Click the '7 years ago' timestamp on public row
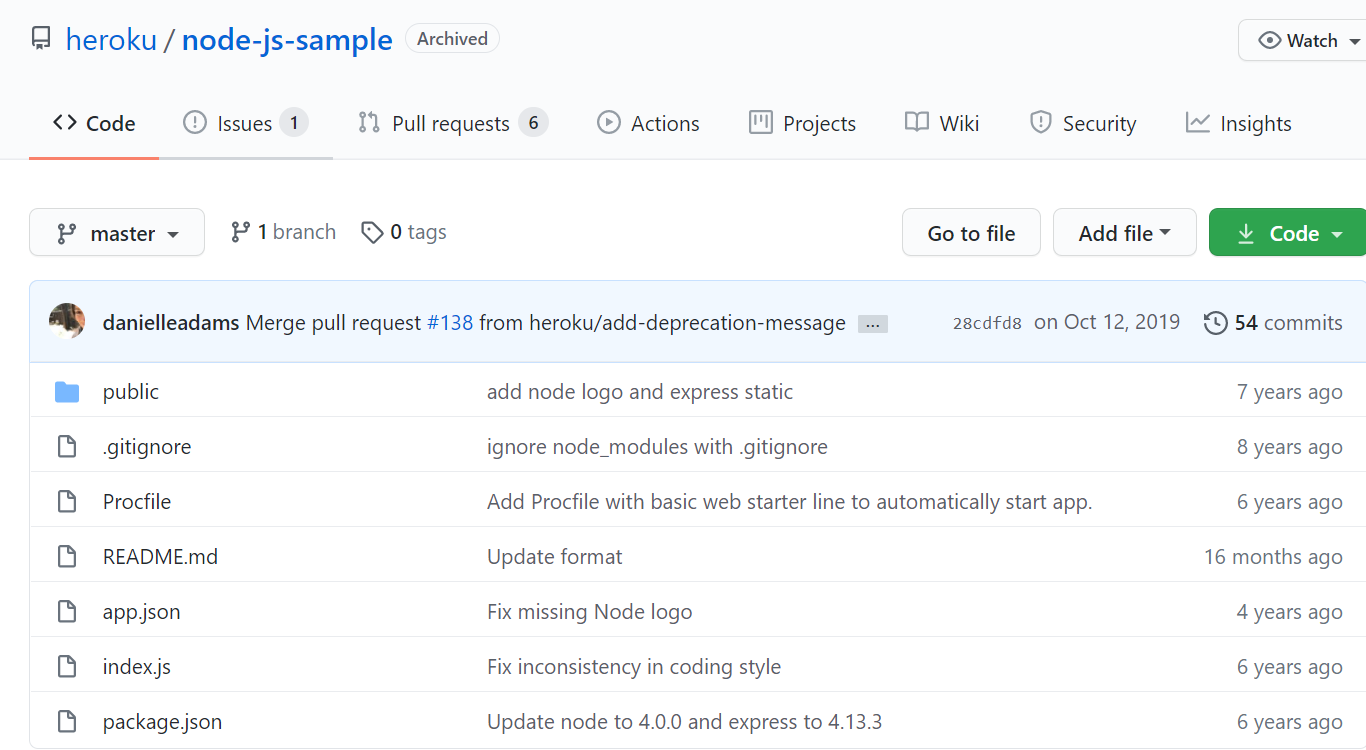The width and height of the screenshot is (1366, 750). click(1290, 392)
